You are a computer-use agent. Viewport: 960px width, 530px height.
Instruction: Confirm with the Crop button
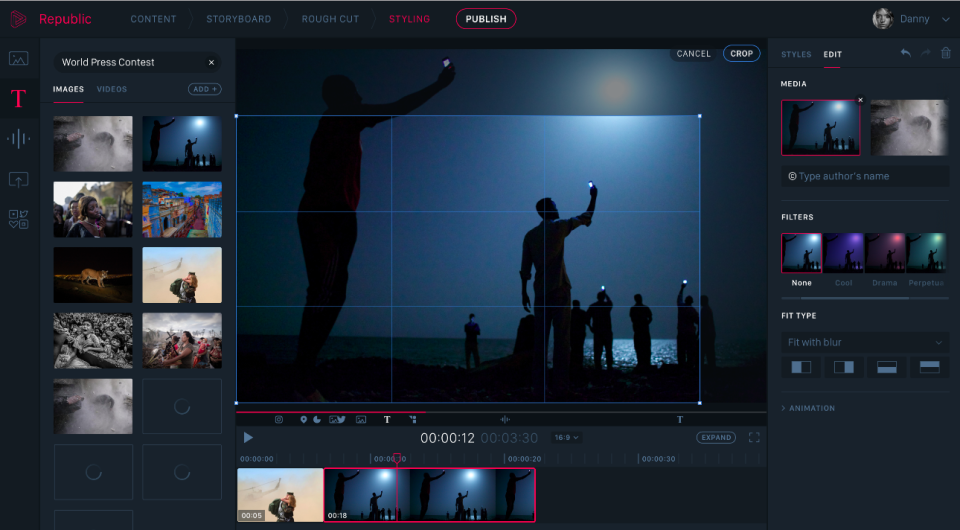tap(741, 54)
